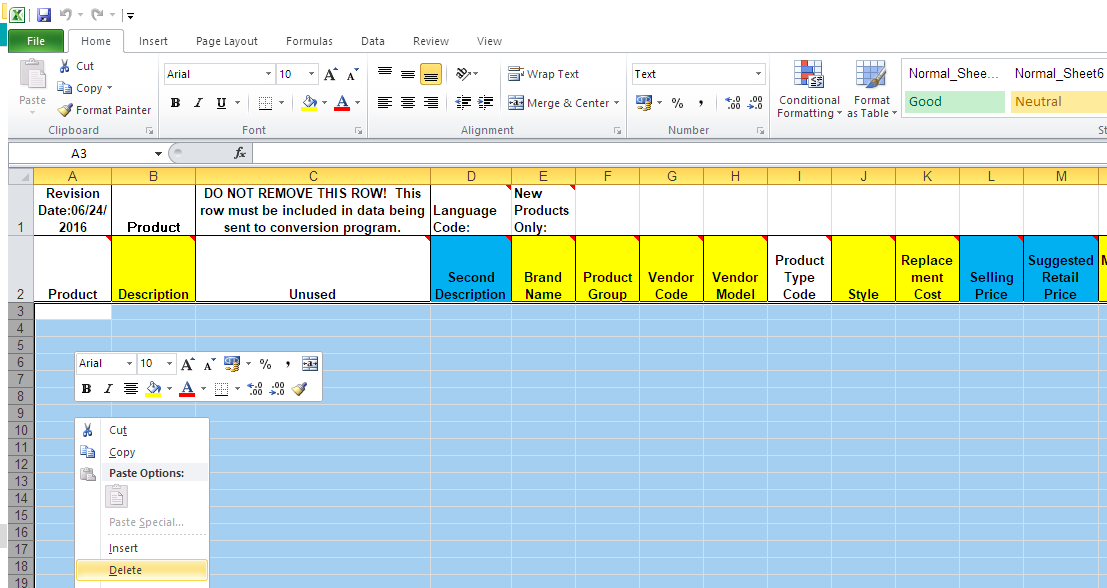Switch to Review tab

click(431, 41)
